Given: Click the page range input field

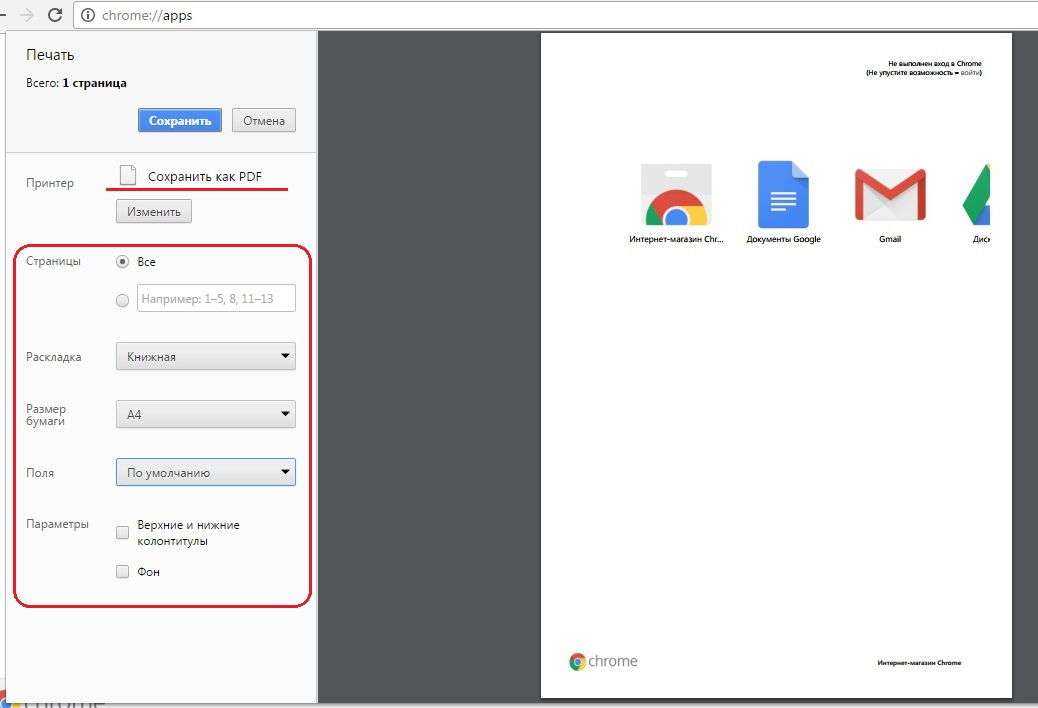Looking at the screenshot, I should 216,298.
